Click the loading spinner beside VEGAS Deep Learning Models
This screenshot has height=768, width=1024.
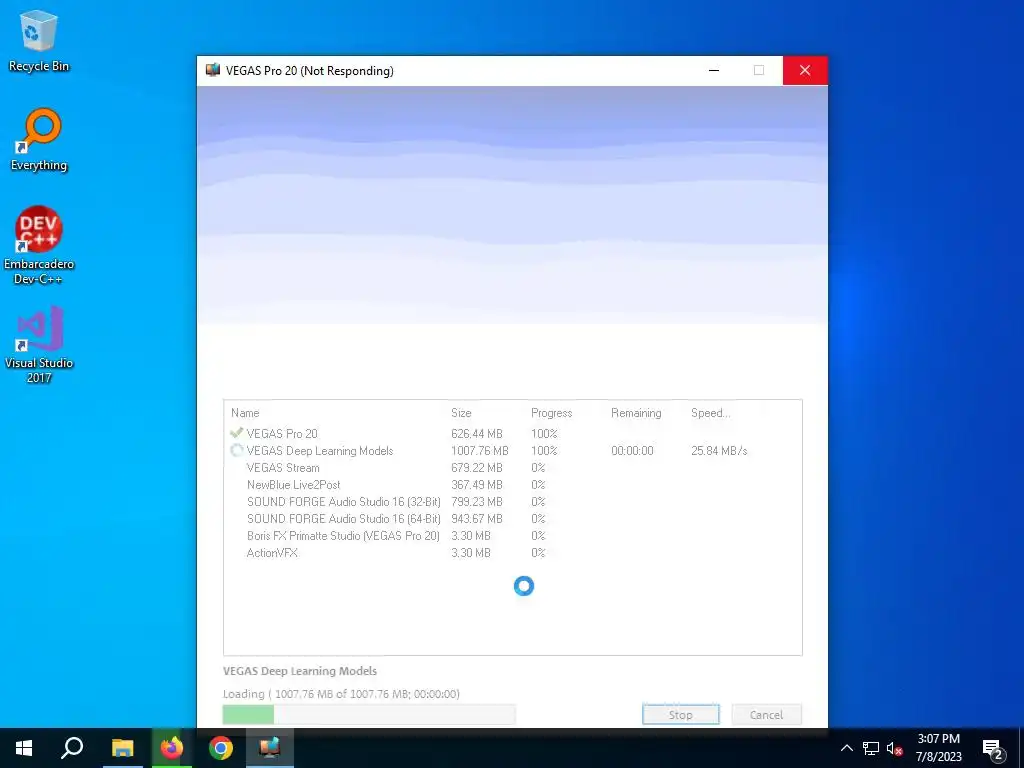pyautogui.click(x=236, y=450)
